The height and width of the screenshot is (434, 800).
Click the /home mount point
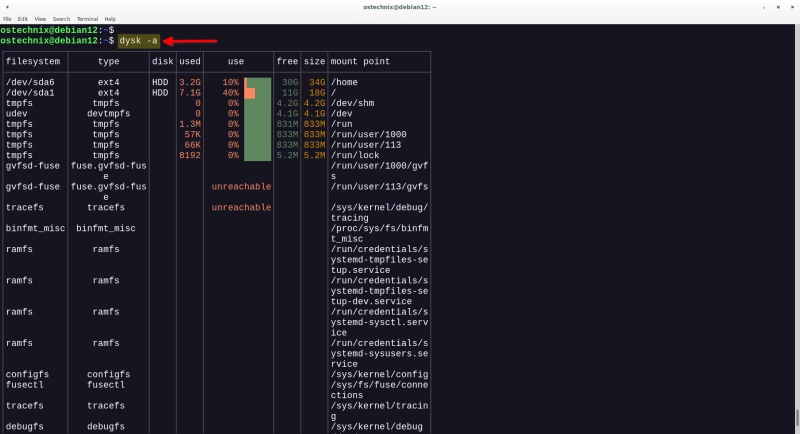[344, 82]
